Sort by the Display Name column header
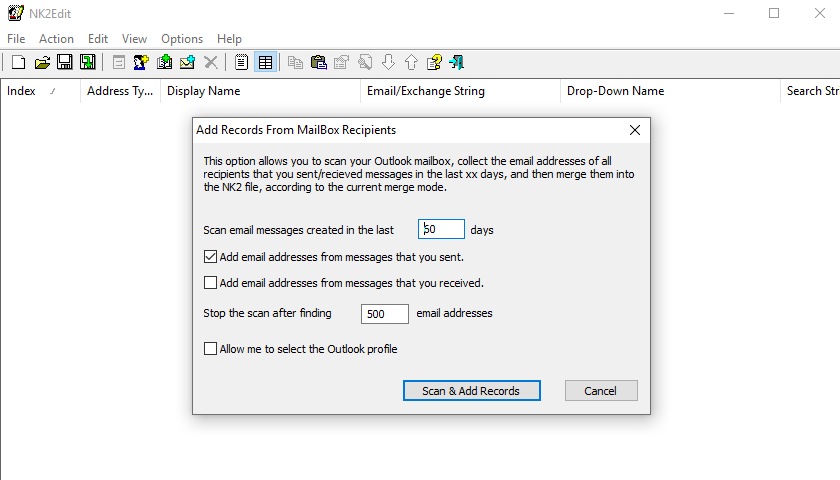Screen dimensions: 840x480 pos(260,91)
